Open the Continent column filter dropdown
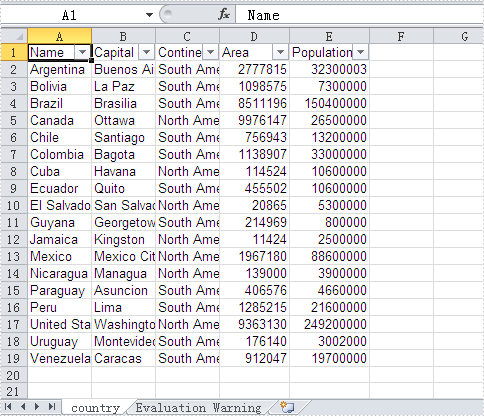Screen dimensions: 484x416 click(x=210, y=52)
